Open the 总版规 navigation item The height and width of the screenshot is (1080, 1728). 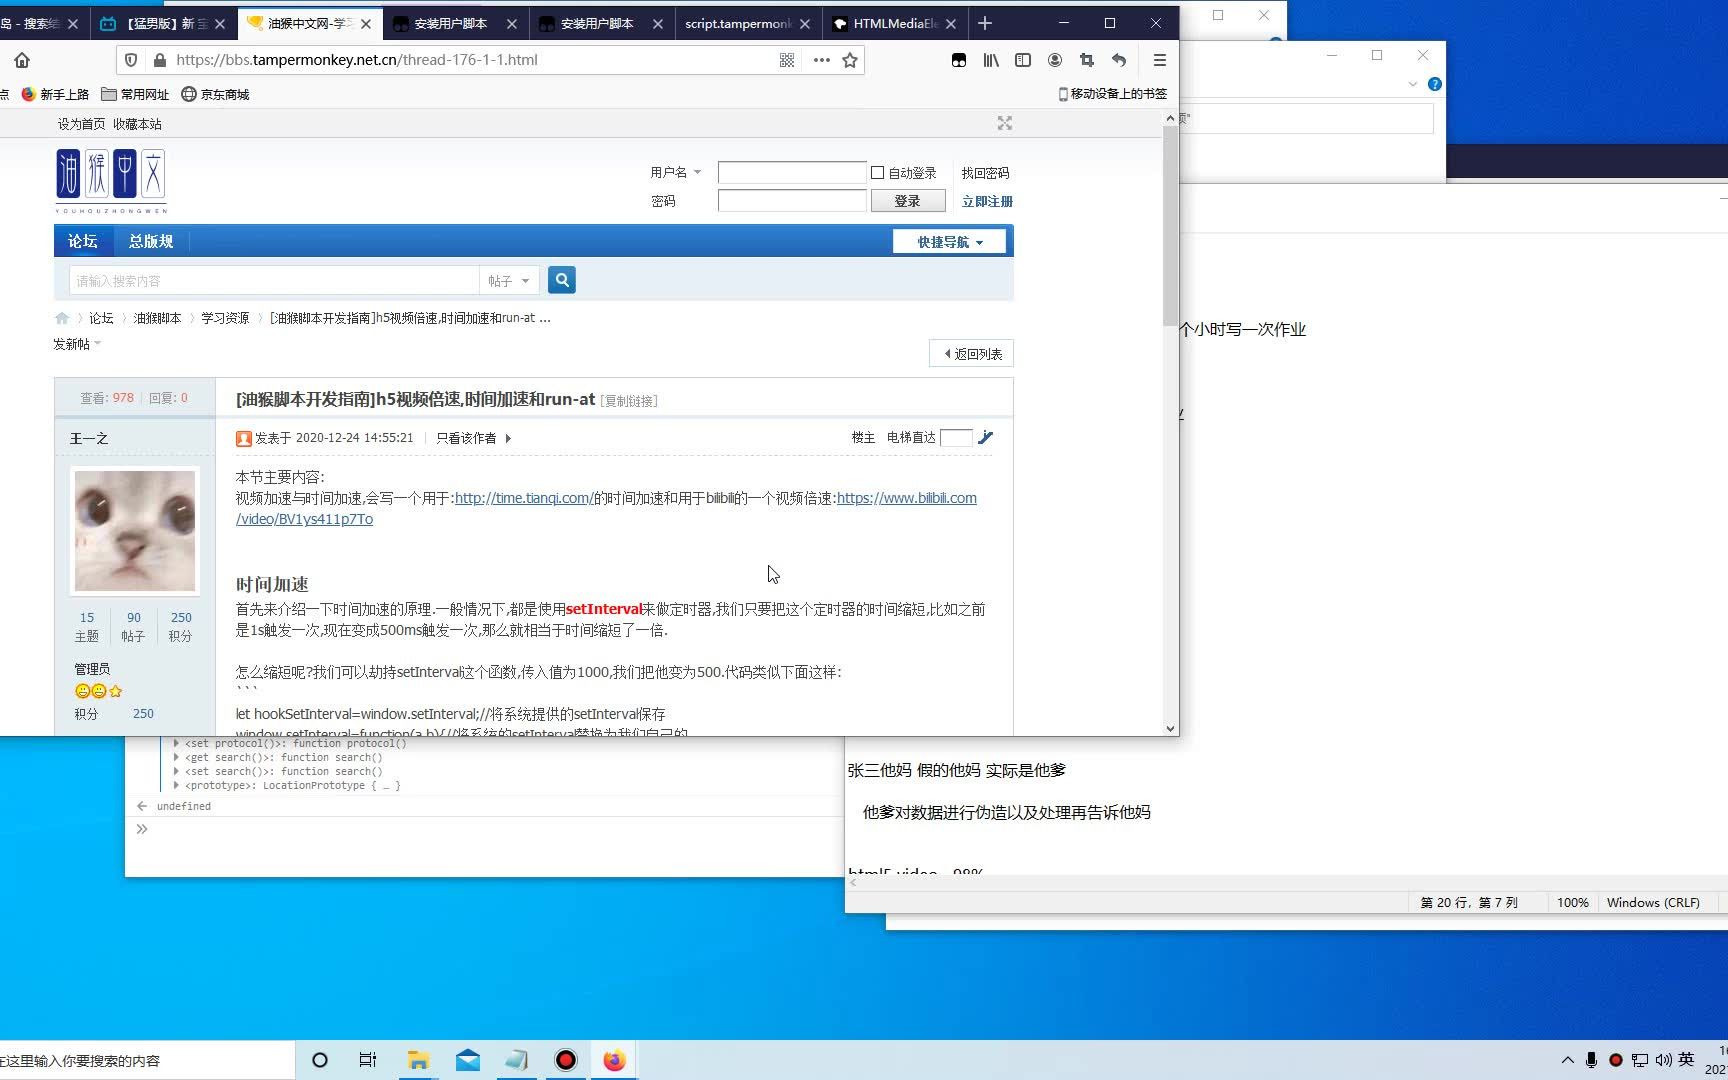150,241
